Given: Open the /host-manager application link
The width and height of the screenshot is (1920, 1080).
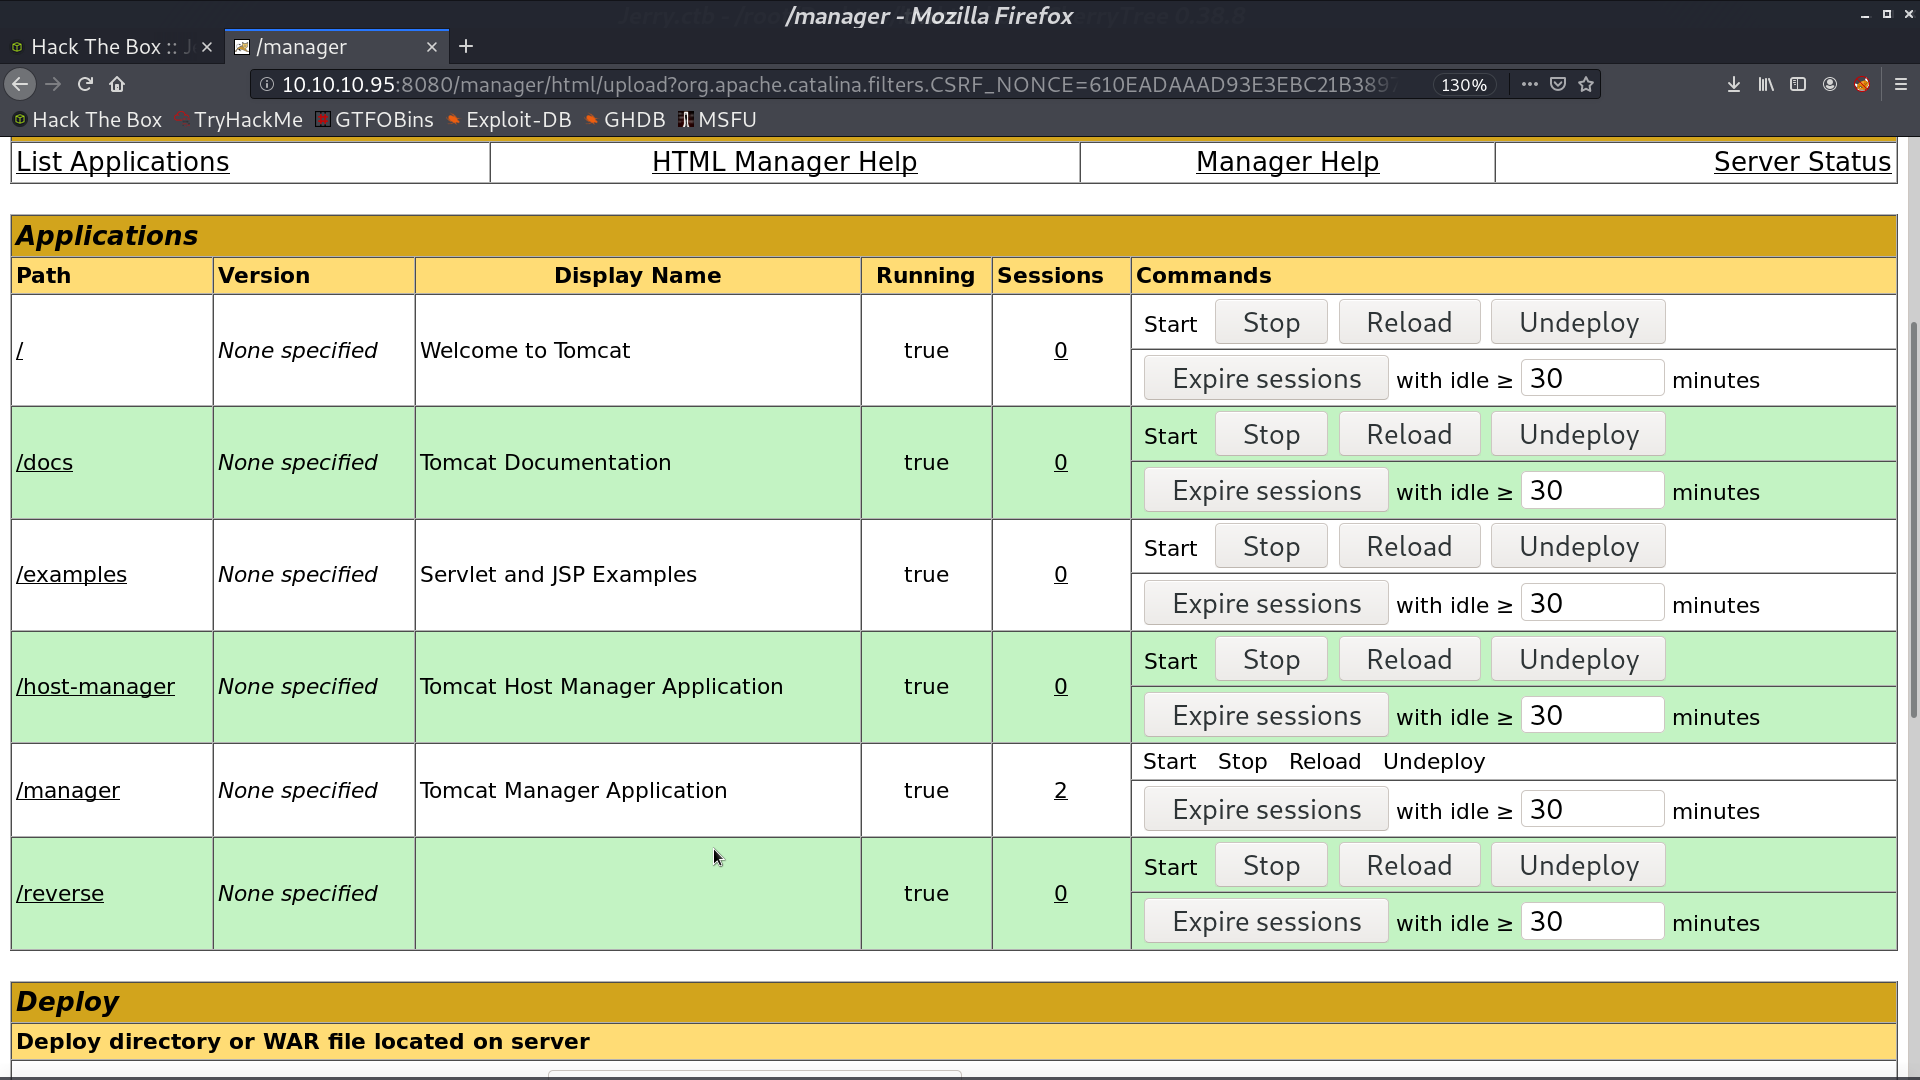Looking at the screenshot, I should click(96, 687).
